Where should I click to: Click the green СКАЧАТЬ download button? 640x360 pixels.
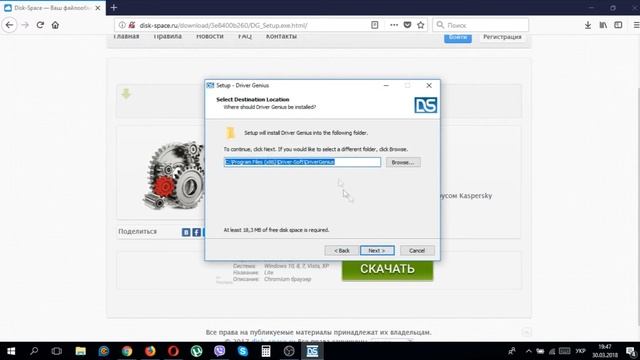(387, 269)
